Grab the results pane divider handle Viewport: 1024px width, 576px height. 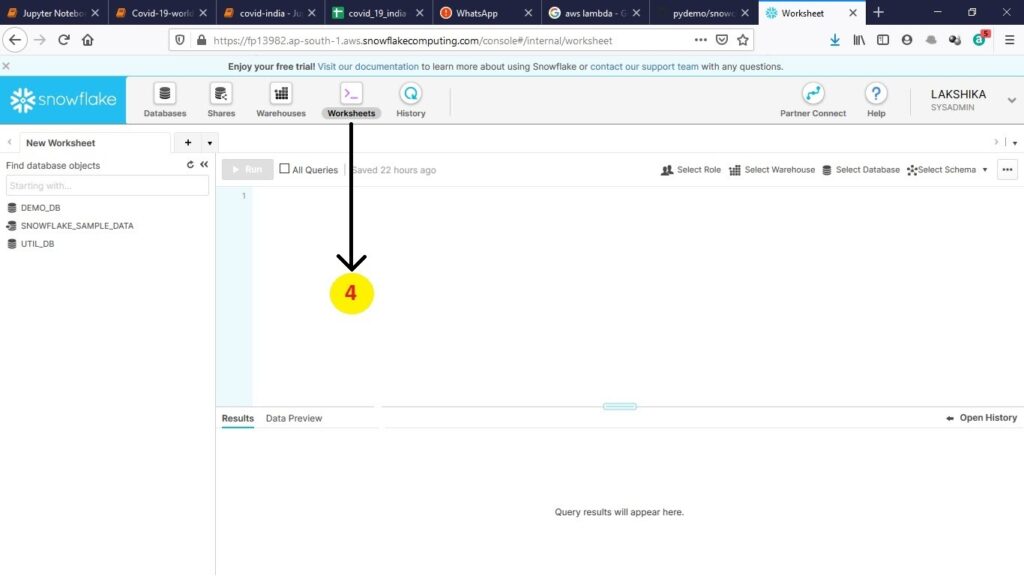click(x=619, y=406)
